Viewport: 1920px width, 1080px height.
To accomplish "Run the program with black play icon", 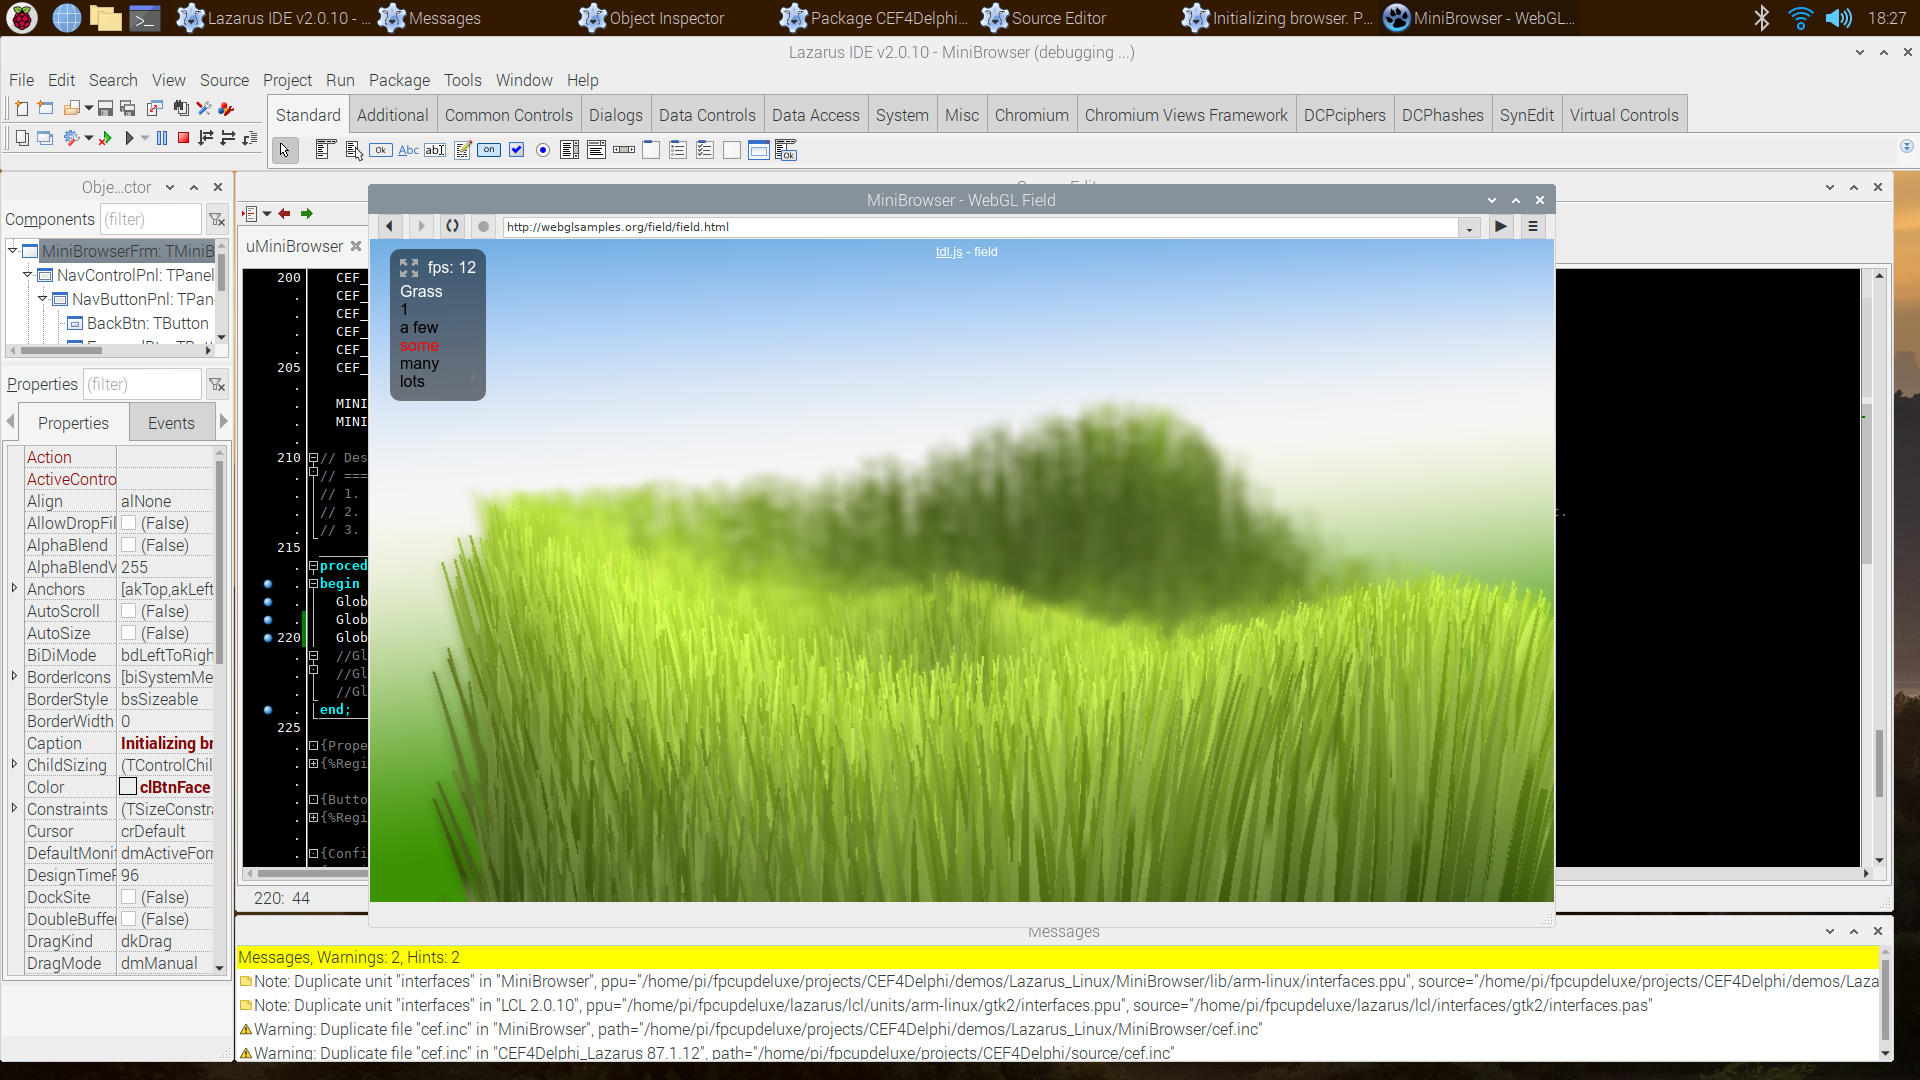I will [129, 138].
